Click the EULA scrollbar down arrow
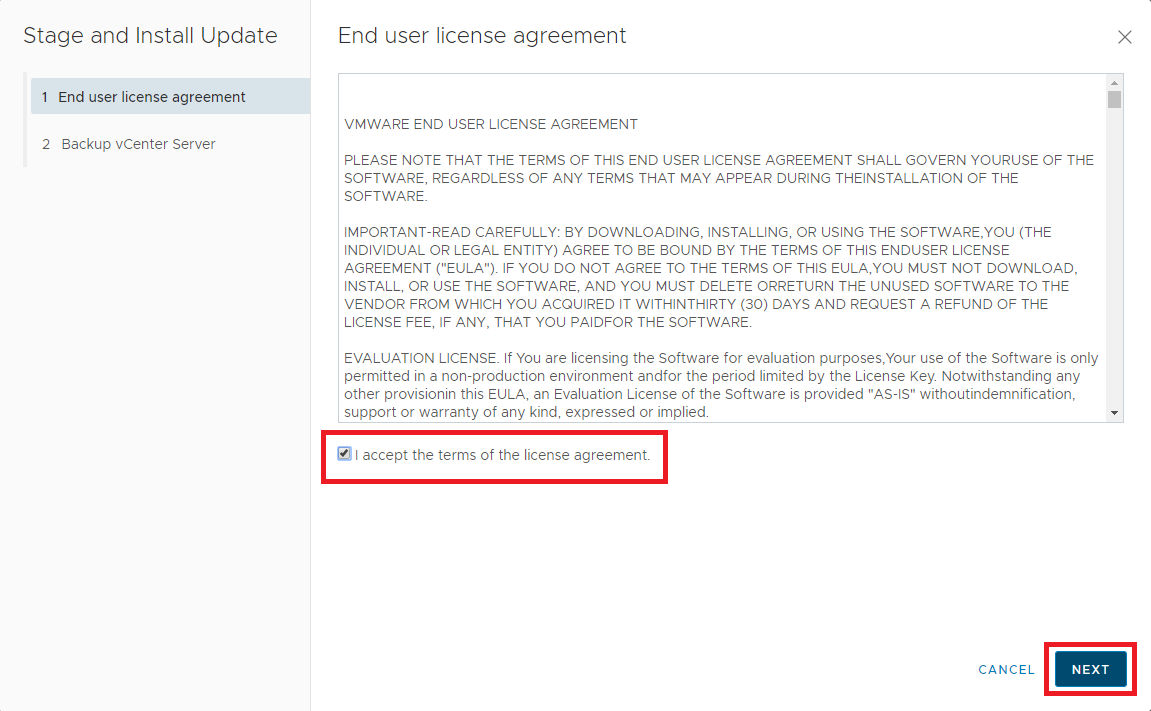This screenshot has height=711, width=1151. click(1114, 413)
